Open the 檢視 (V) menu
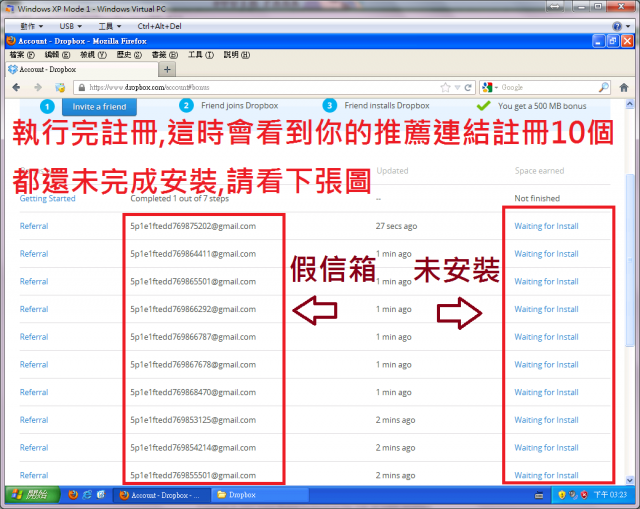This screenshot has height=509, width=640. (x=93, y=55)
